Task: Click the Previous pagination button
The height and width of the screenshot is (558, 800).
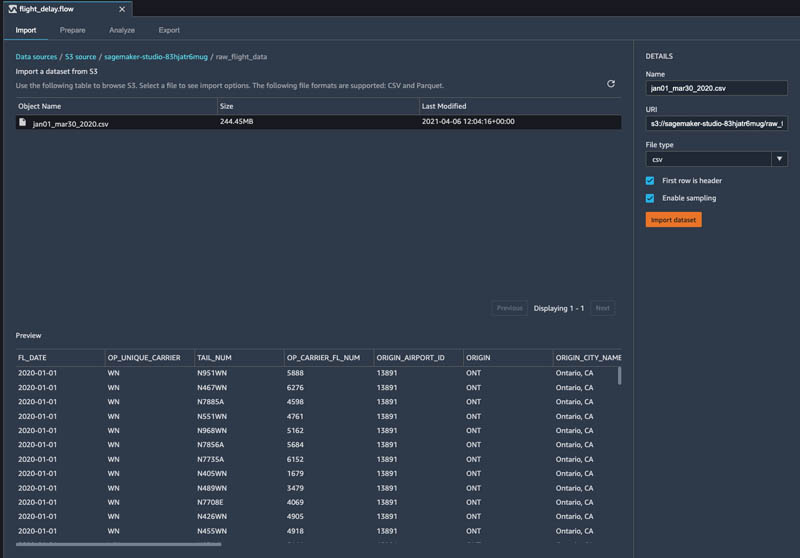Action: pos(509,308)
